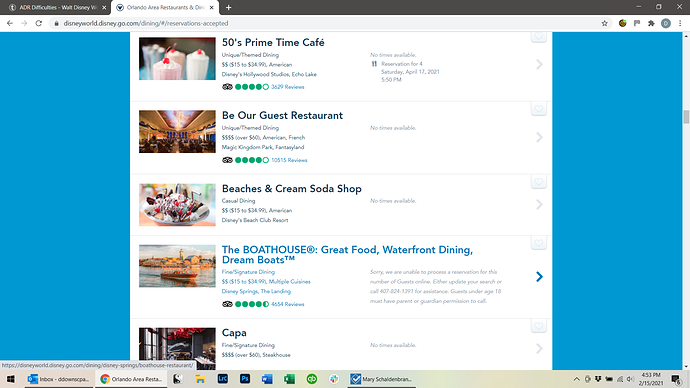
Task: Click the Capa dining room thumbnail
Action: pos(177,348)
